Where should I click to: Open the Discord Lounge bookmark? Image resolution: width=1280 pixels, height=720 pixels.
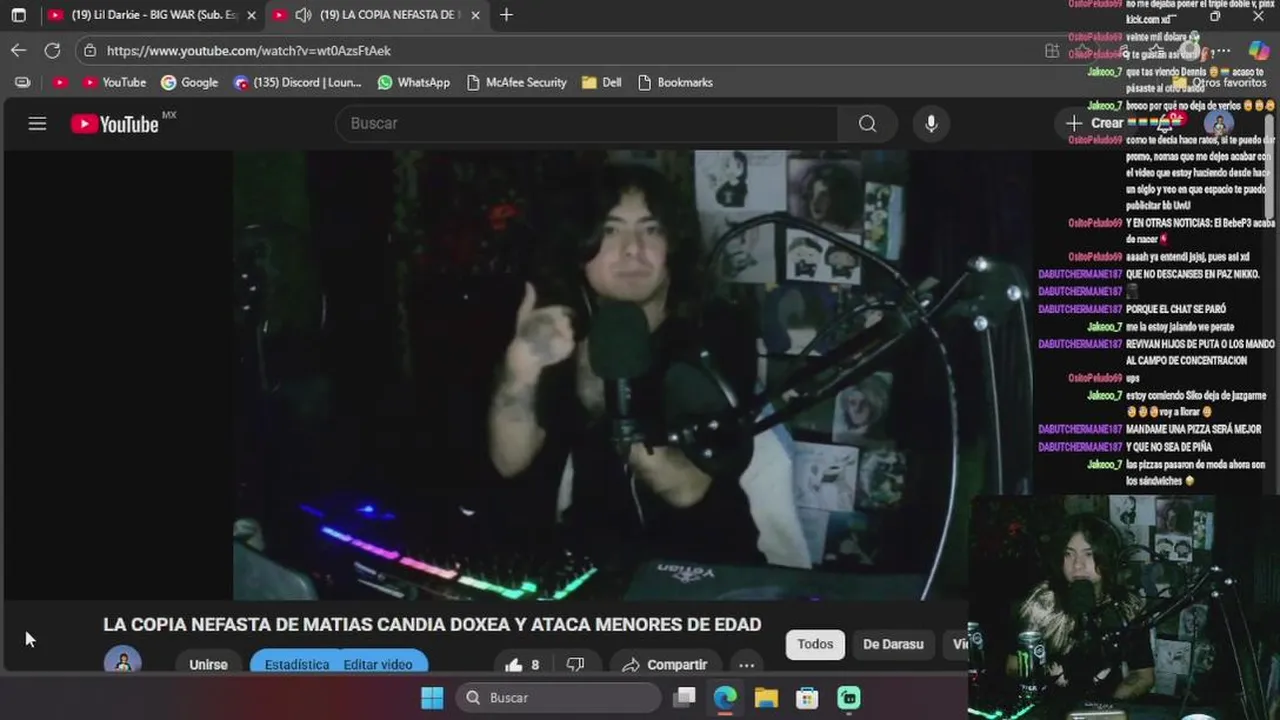(x=297, y=82)
